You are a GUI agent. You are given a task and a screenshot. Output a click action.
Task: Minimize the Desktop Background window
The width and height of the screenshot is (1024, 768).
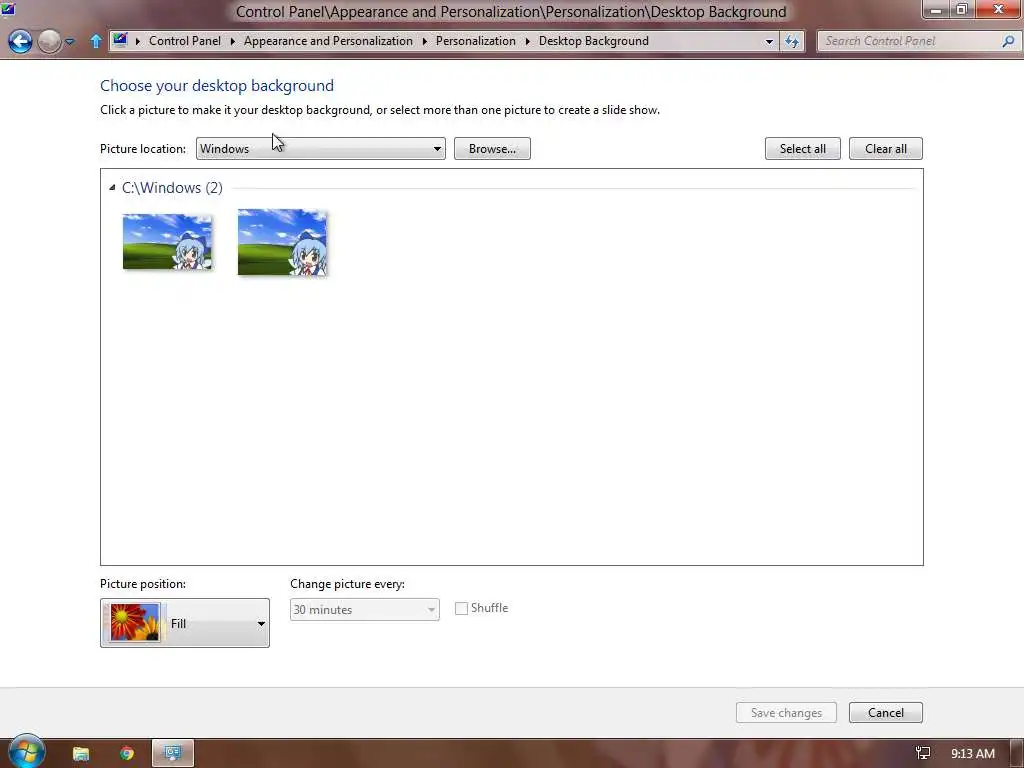[935, 9]
